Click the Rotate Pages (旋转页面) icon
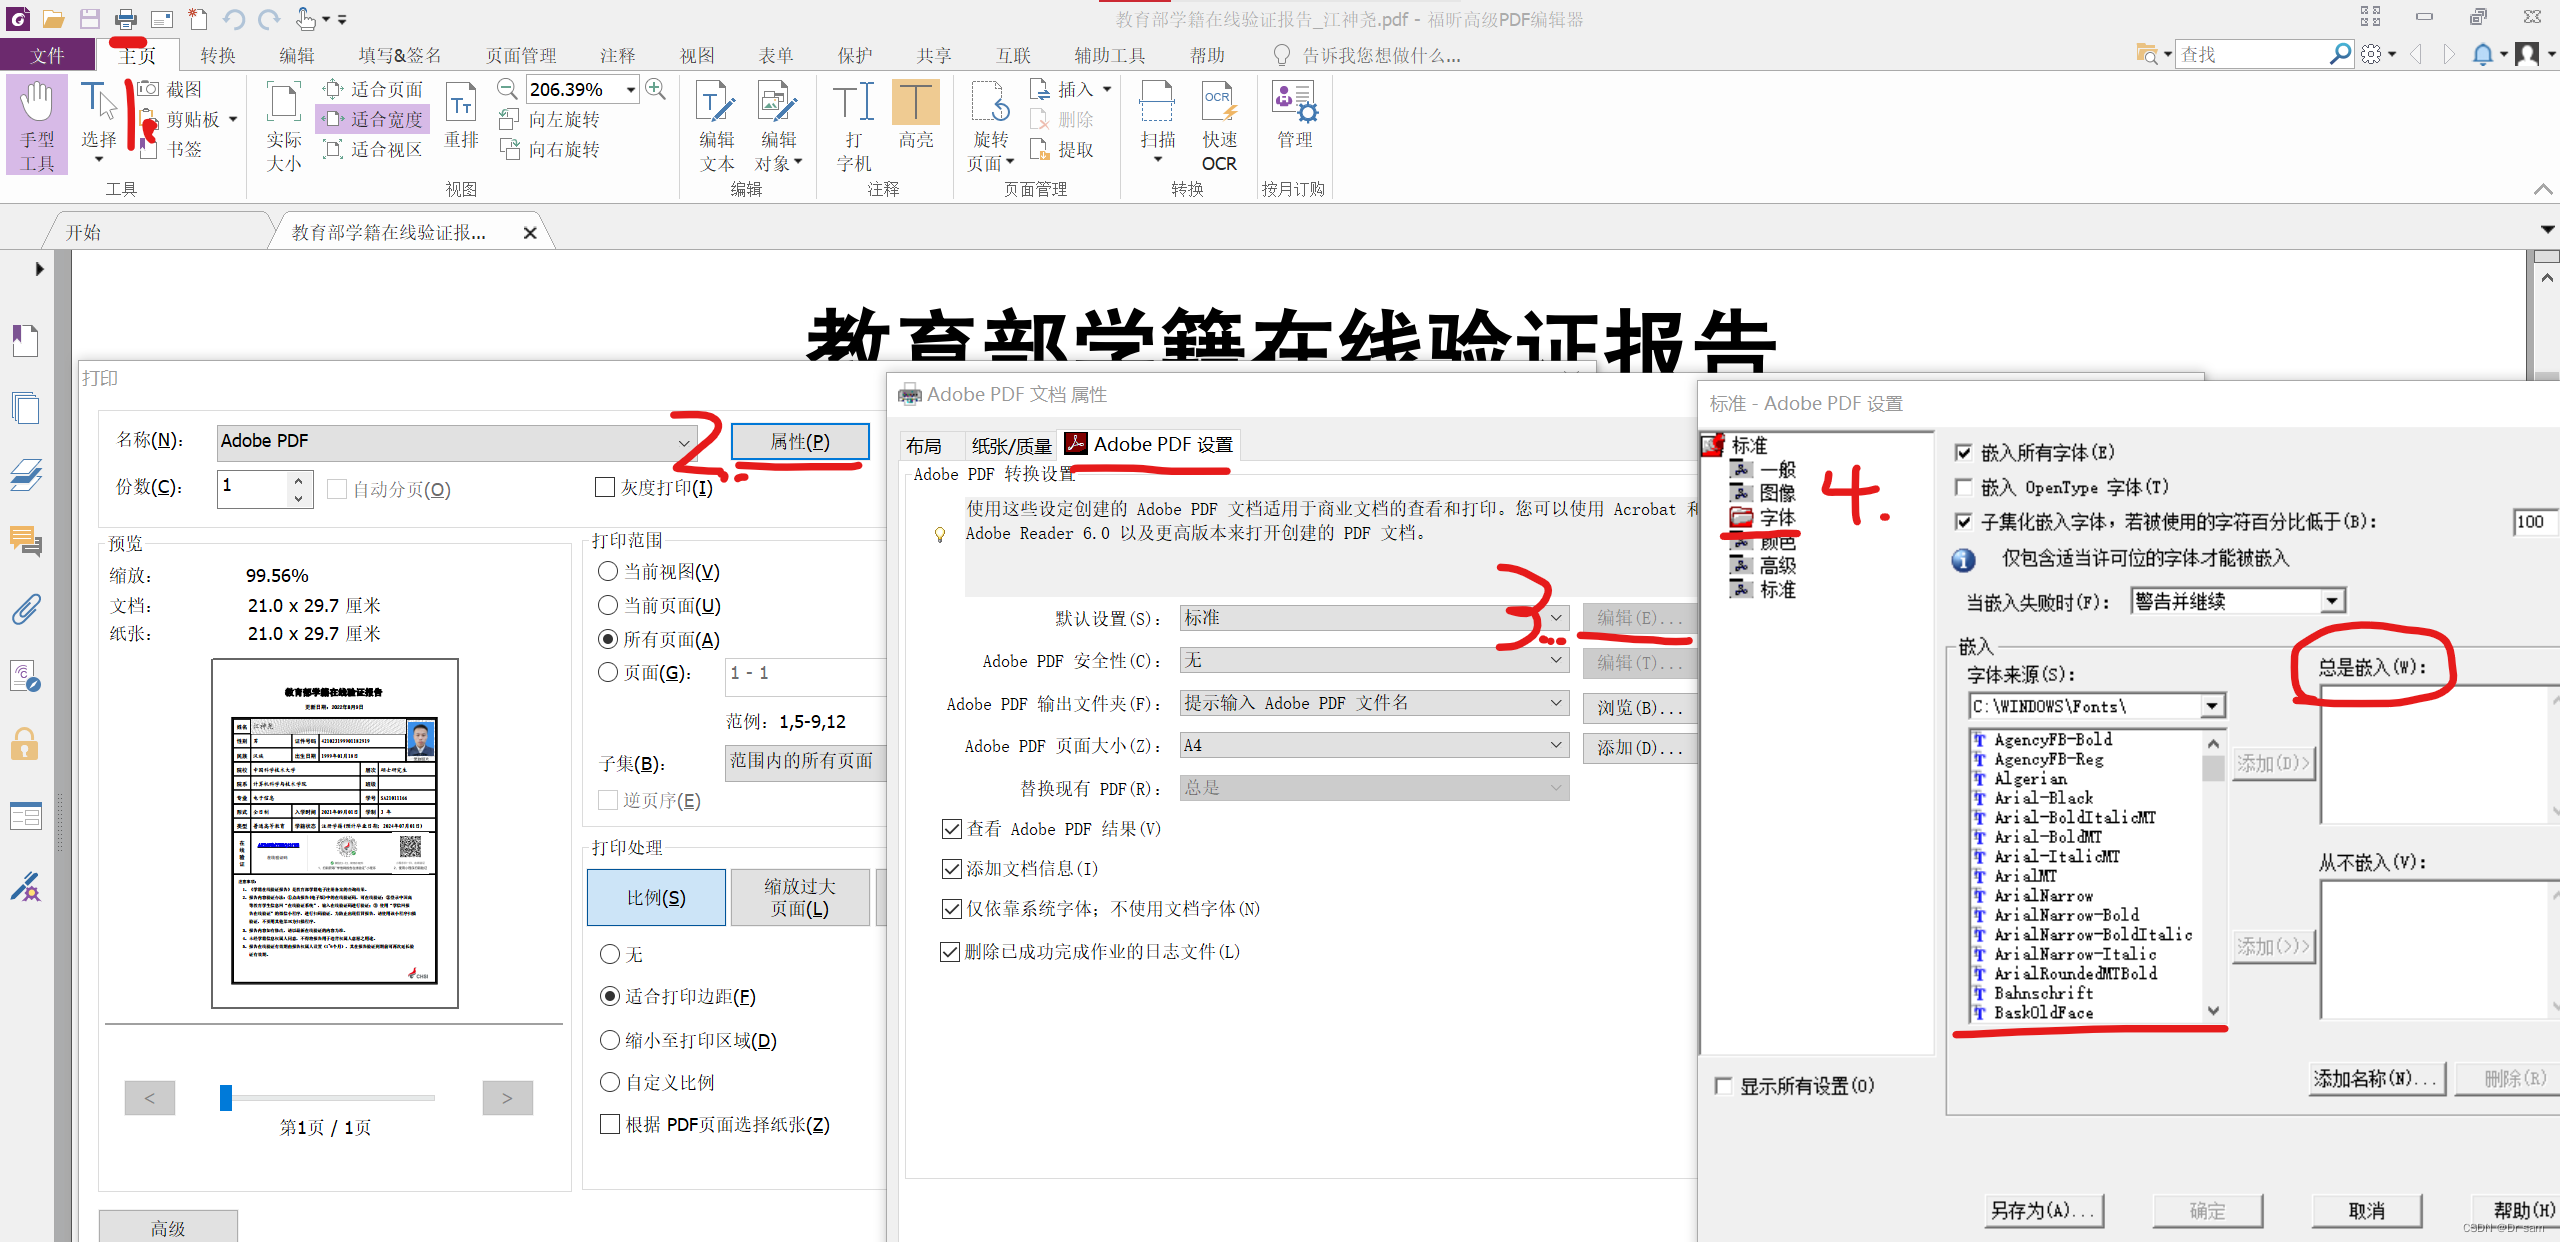The height and width of the screenshot is (1242, 2560). pos(990,126)
